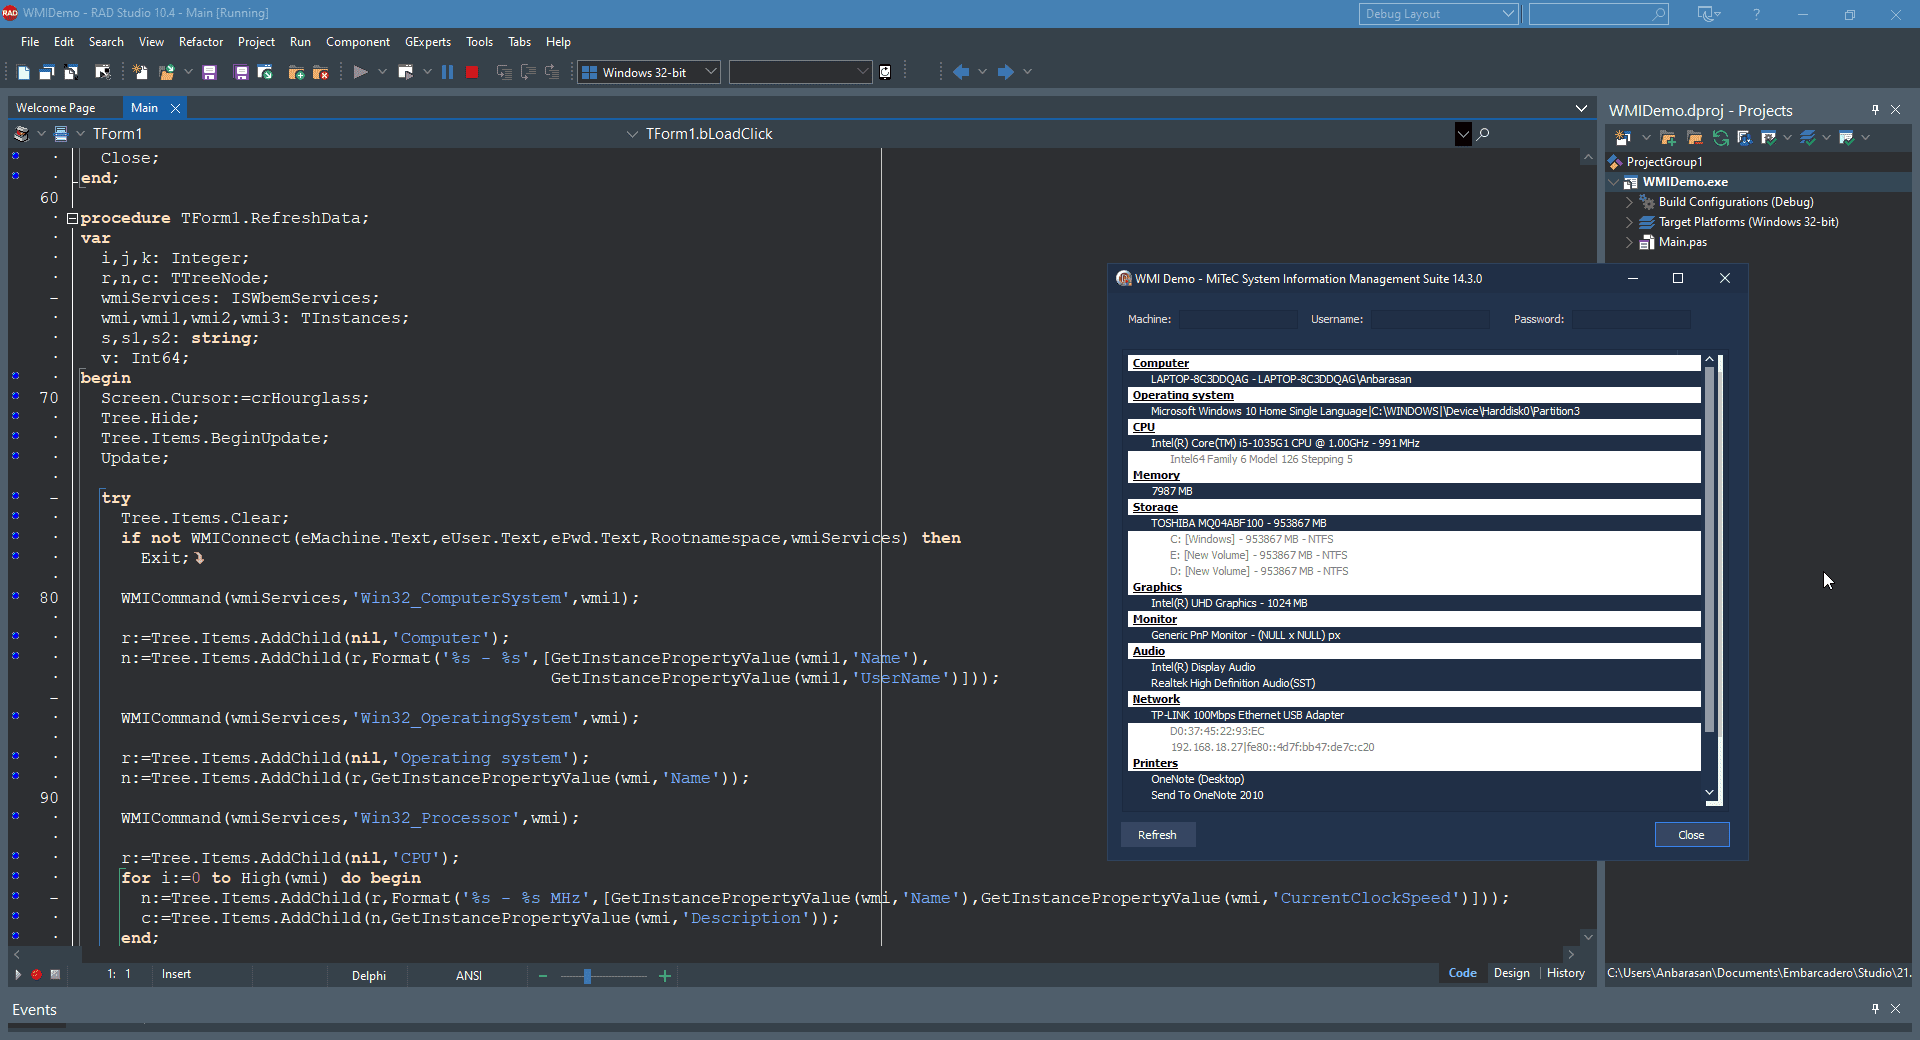
Task: Select the ProjectGroup1 tree item
Action: click(x=1664, y=162)
